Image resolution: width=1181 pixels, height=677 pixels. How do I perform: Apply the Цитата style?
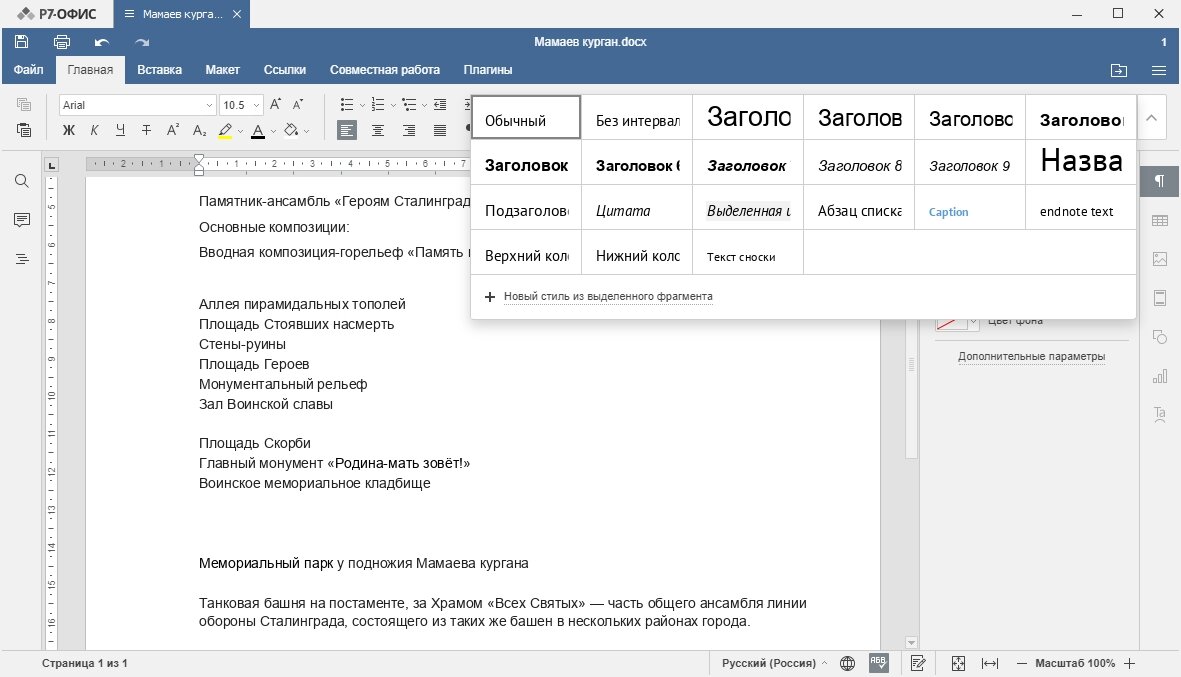[x=637, y=208]
